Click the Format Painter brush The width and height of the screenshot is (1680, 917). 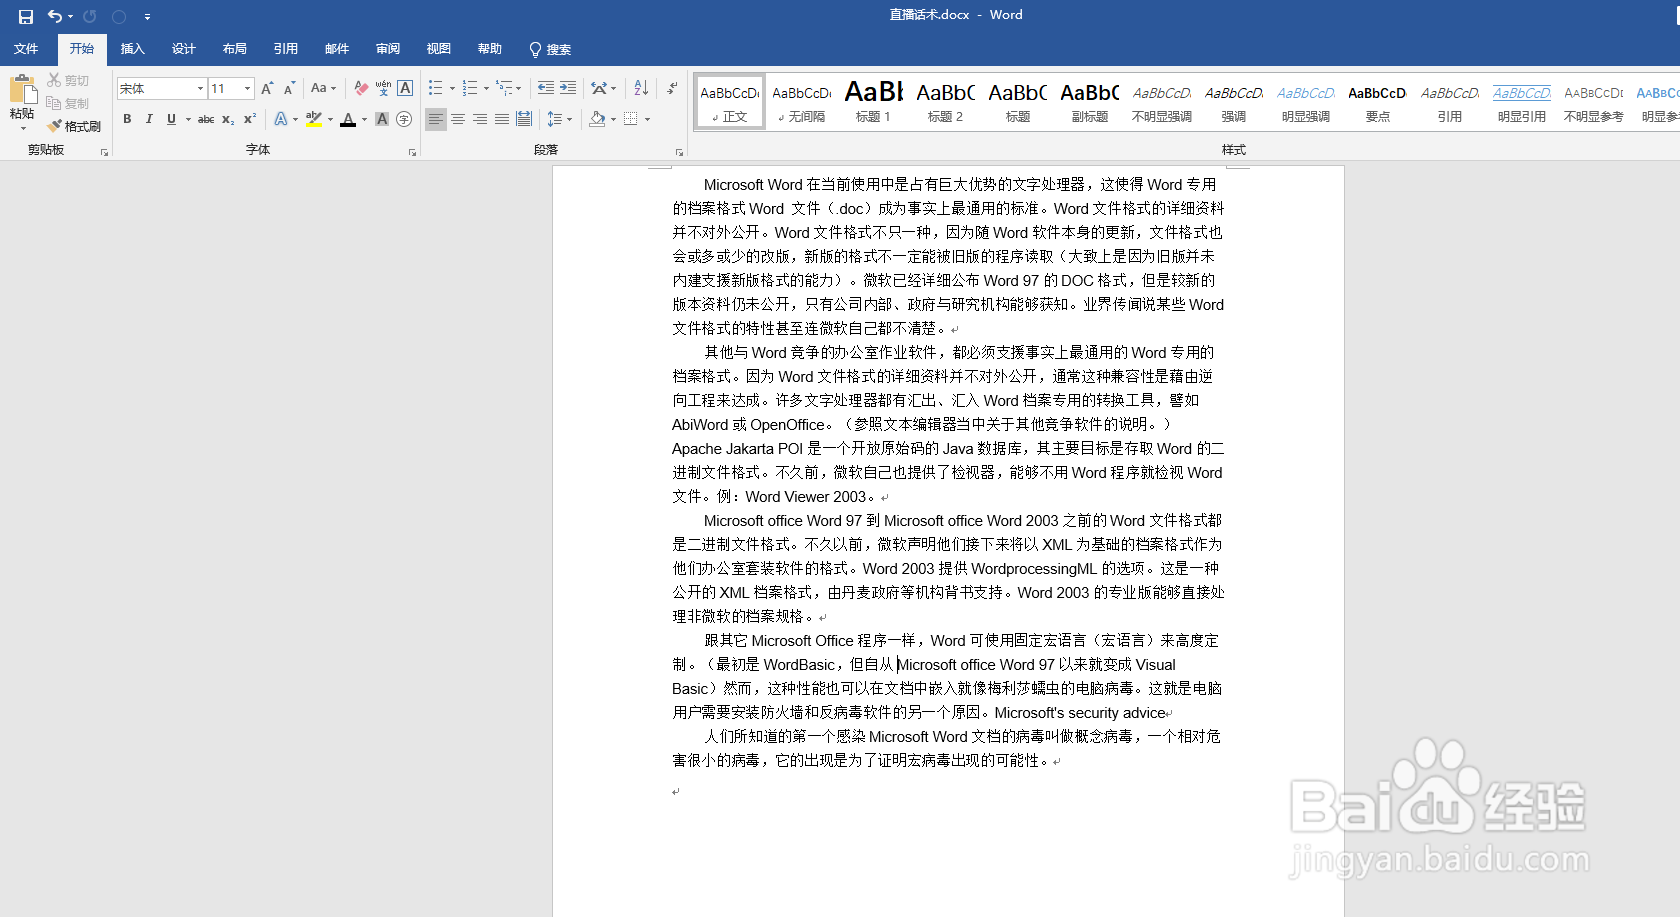tap(74, 126)
